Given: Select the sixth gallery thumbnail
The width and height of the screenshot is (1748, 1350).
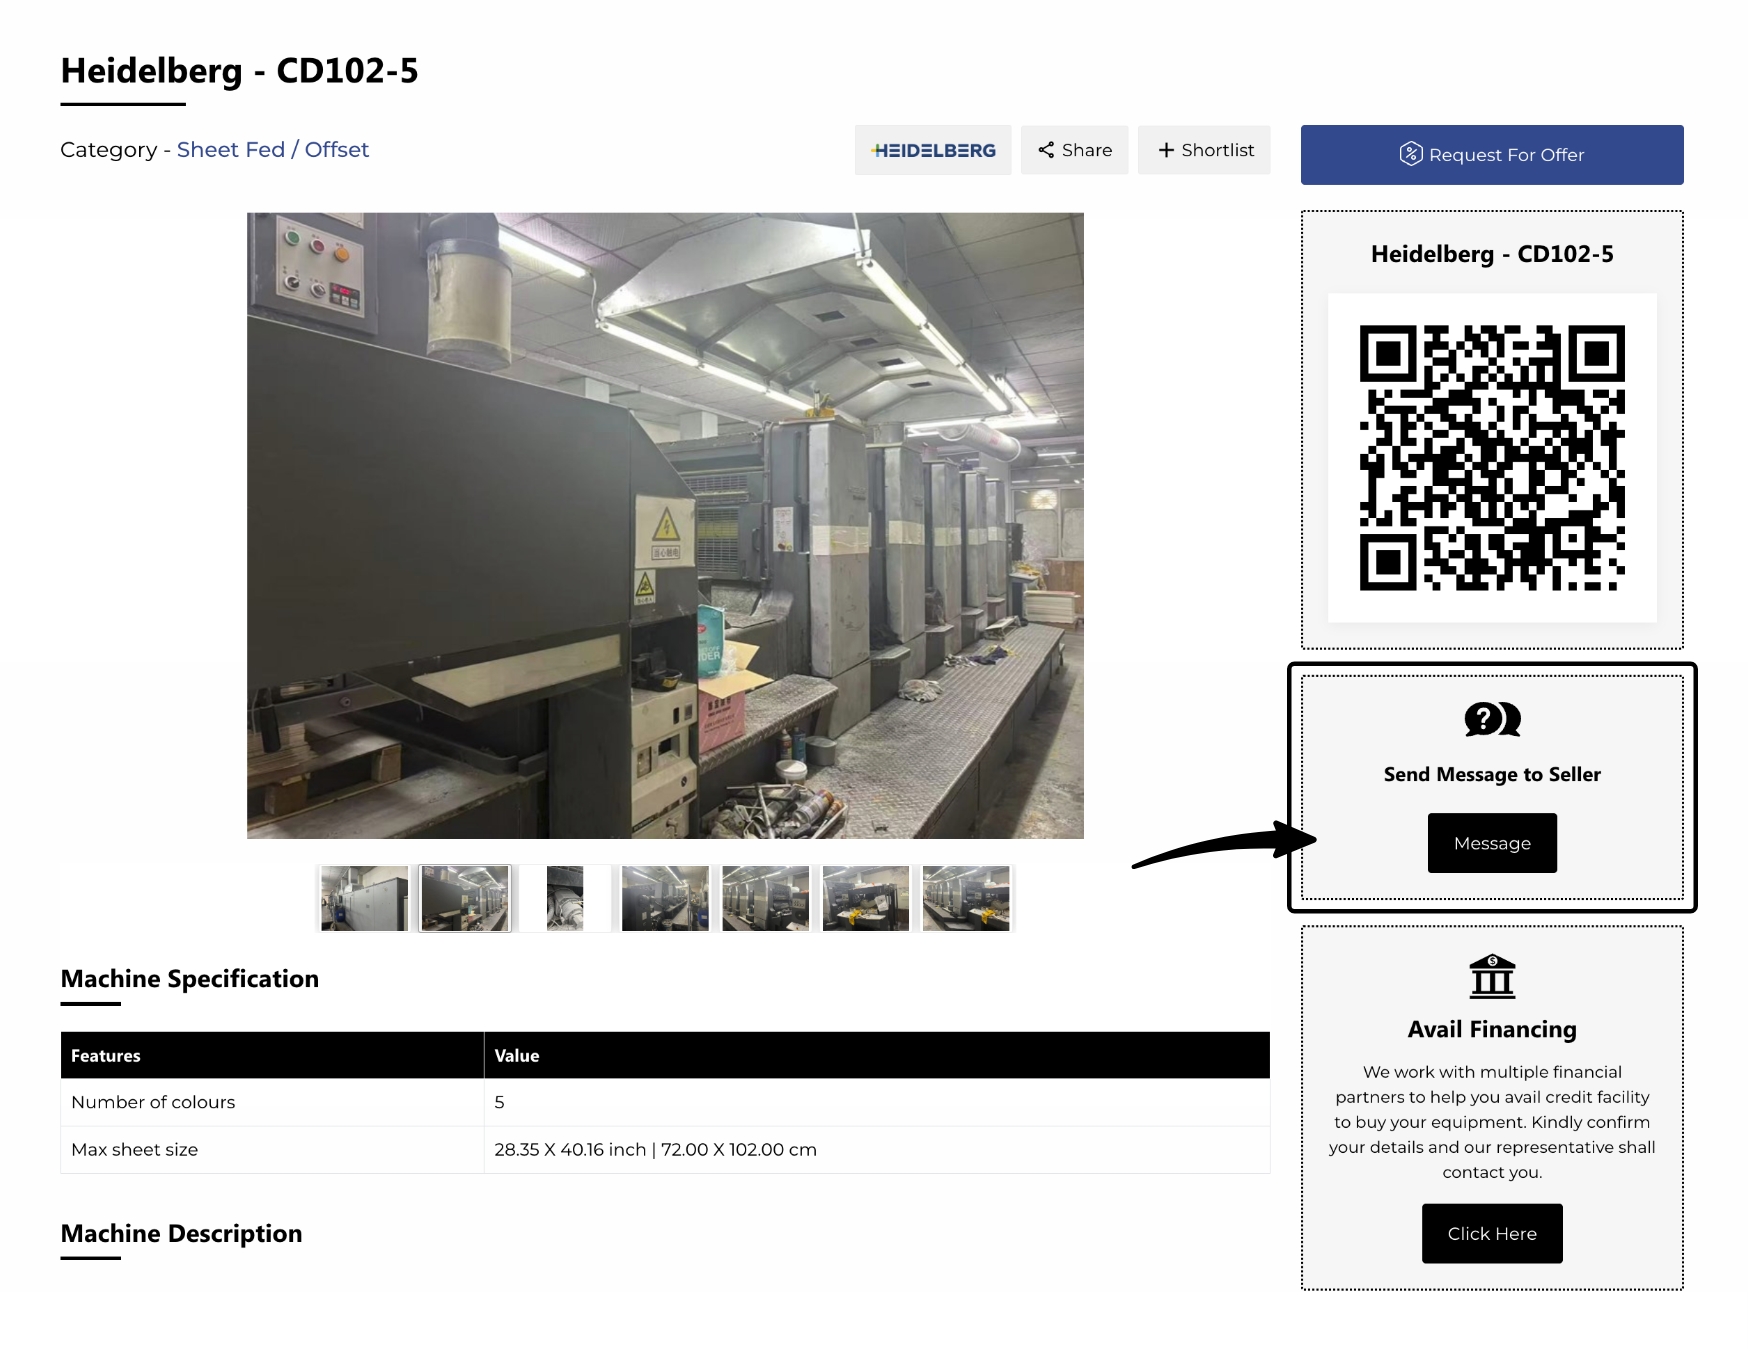Looking at the screenshot, I should pos(866,898).
